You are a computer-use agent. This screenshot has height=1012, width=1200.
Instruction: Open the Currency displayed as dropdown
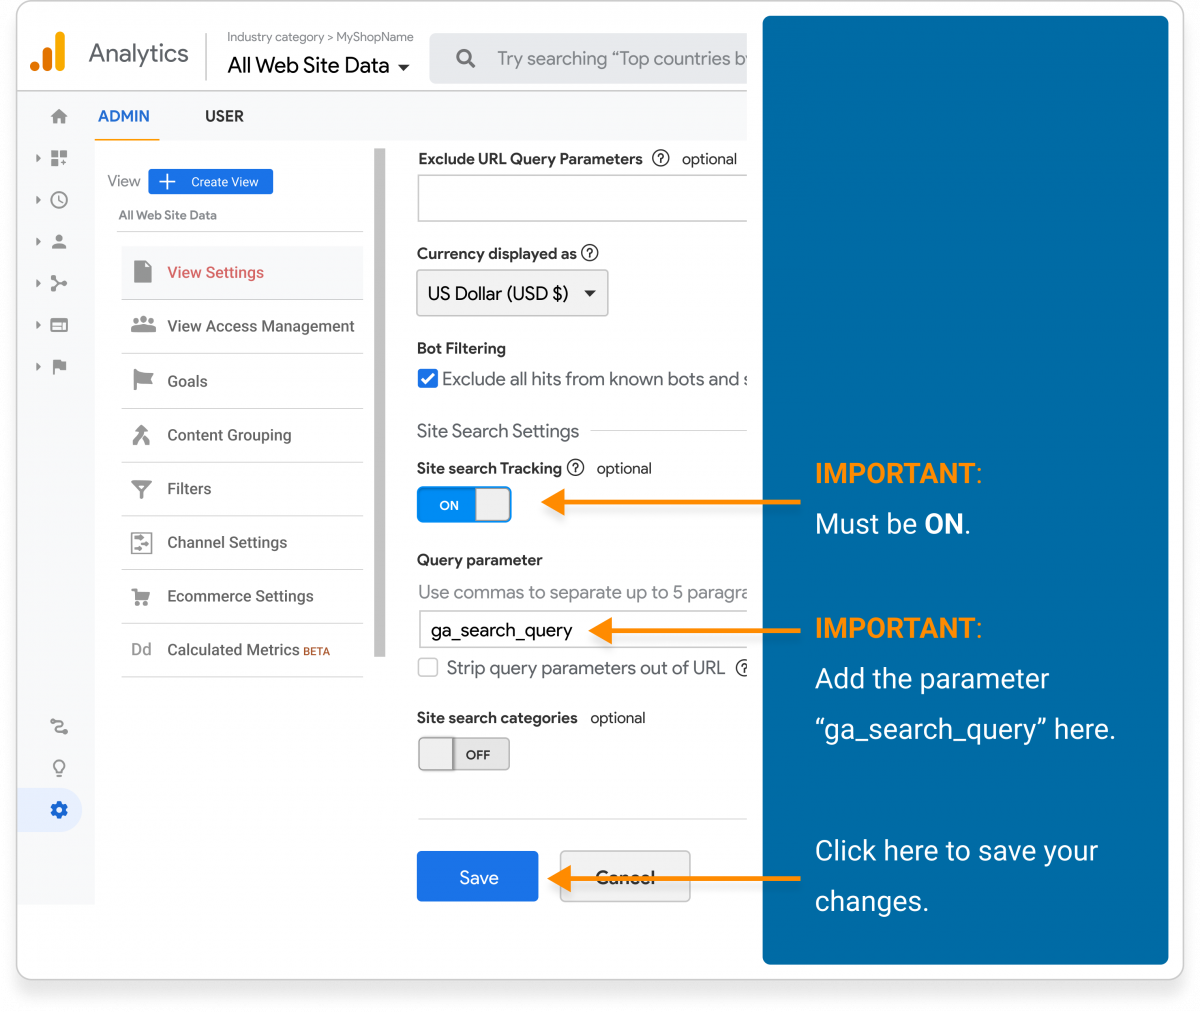coord(512,293)
